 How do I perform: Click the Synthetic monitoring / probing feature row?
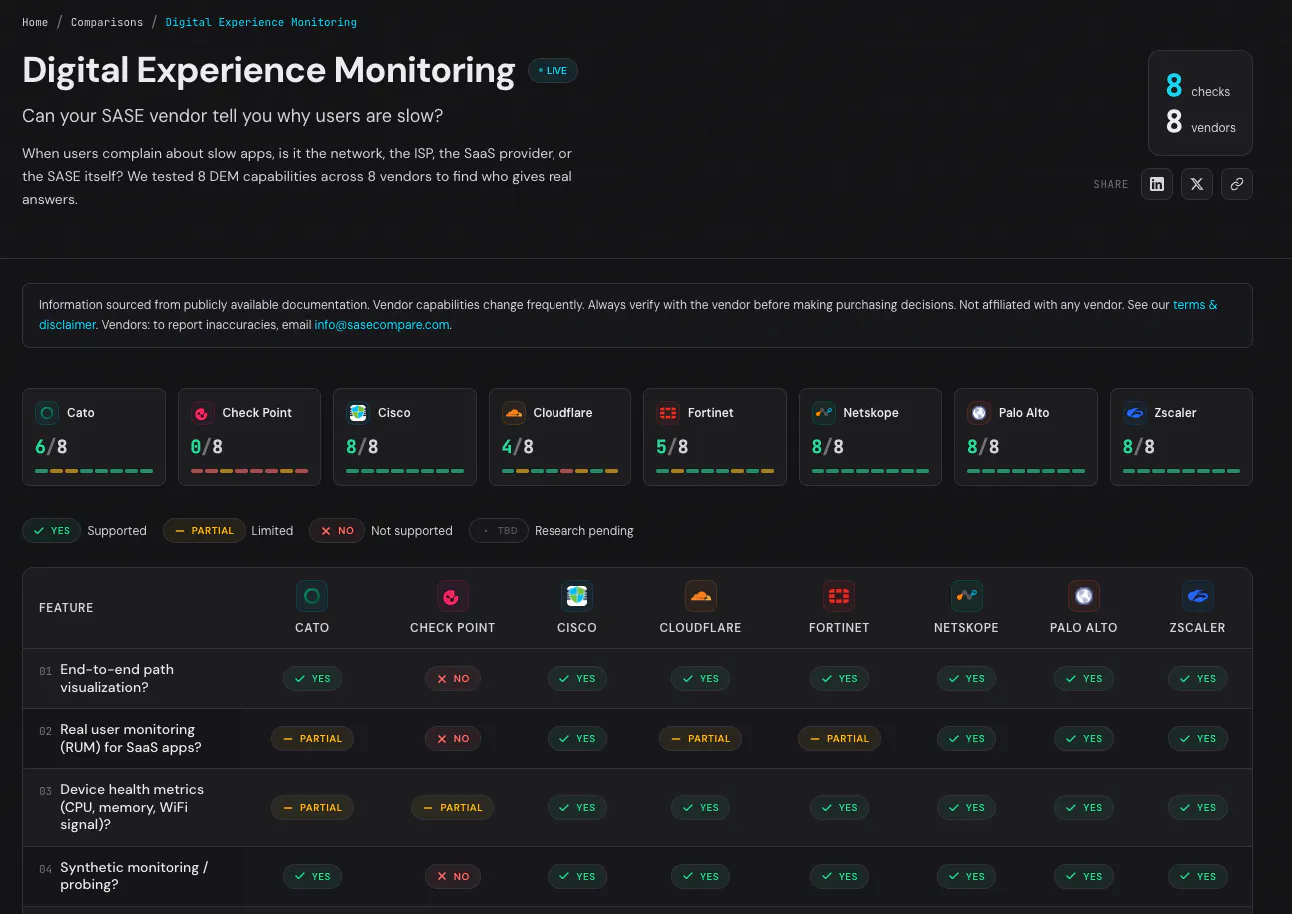pyautogui.click(x=637, y=876)
